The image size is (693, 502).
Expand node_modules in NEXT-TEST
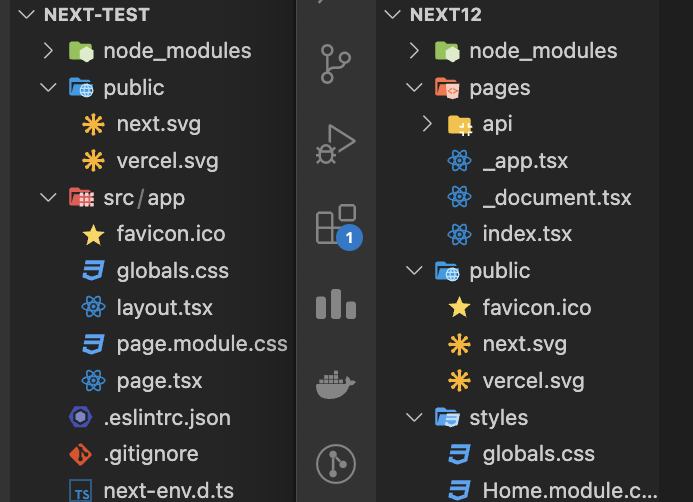coord(48,51)
